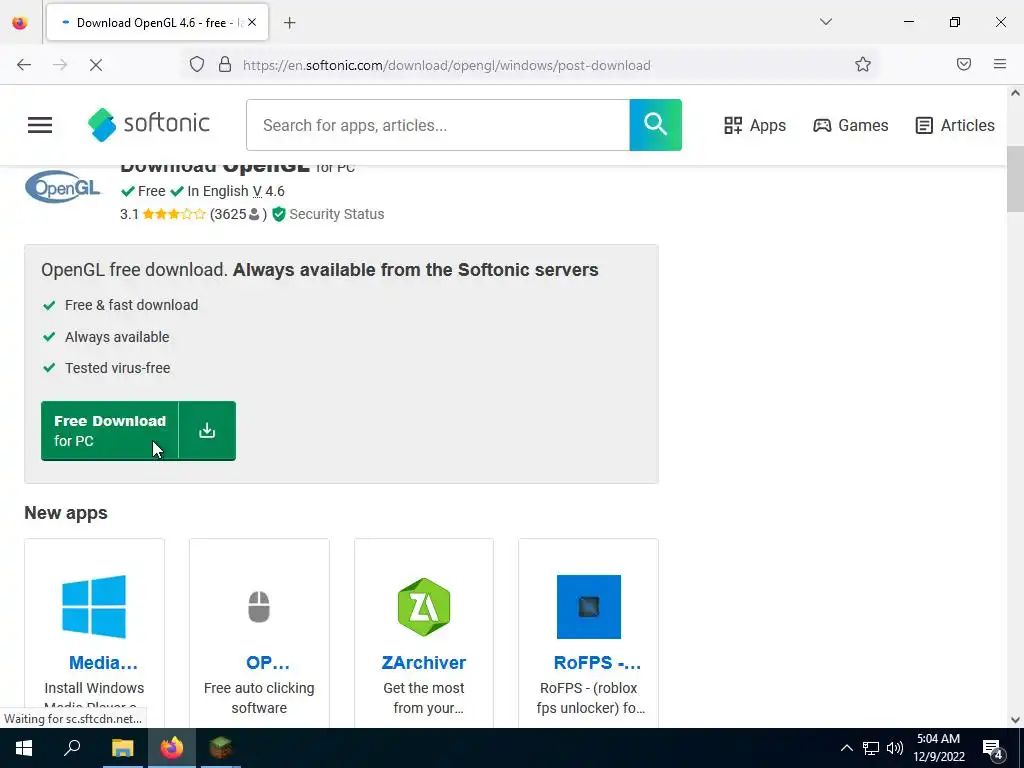Viewport: 1024px width, 768px height.
Task: Click the 'Always available' bullet text
Action: 117,337
